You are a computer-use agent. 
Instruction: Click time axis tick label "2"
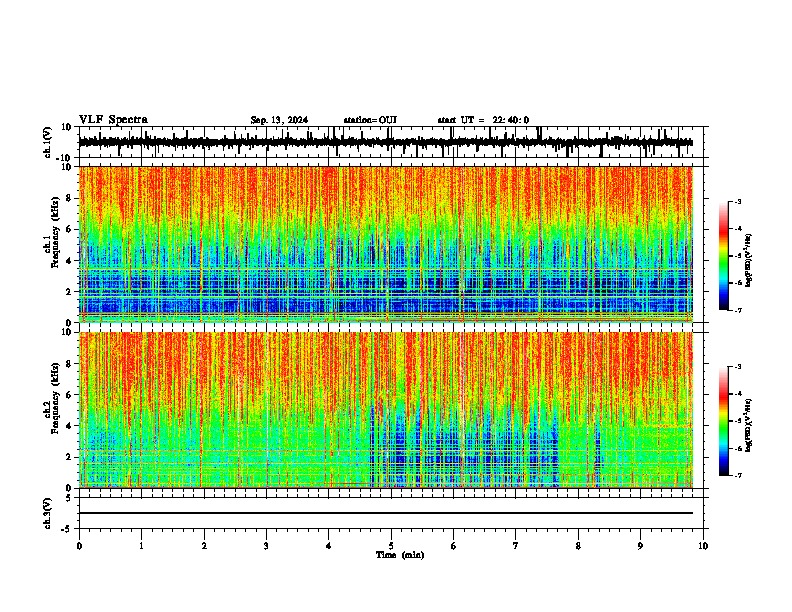[204, 546]
